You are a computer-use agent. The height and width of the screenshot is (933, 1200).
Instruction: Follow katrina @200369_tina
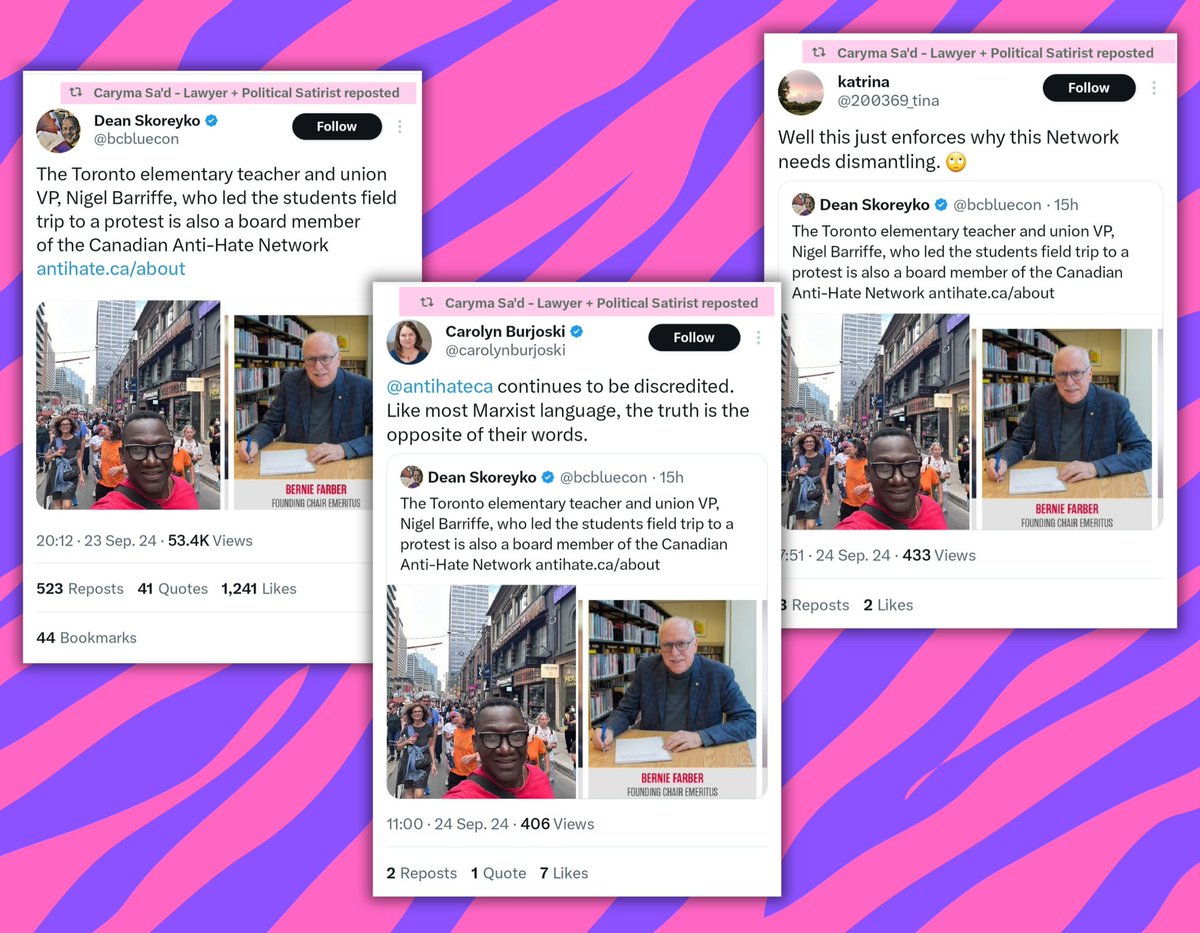click(x=1089, y=88)
